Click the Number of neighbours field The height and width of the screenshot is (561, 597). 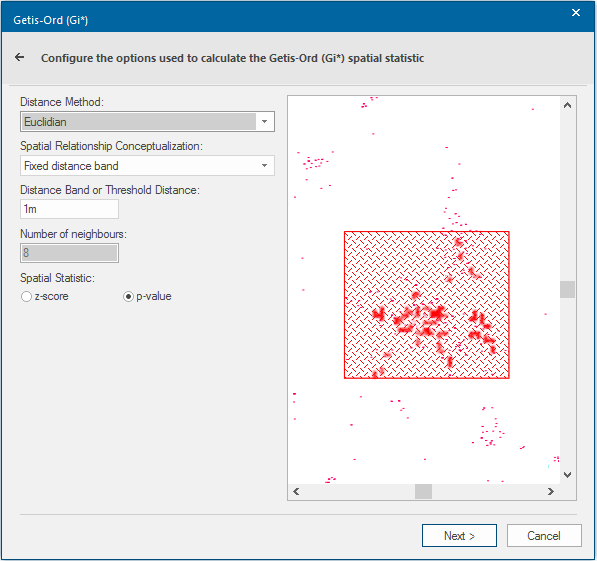[x=69, y=253]
